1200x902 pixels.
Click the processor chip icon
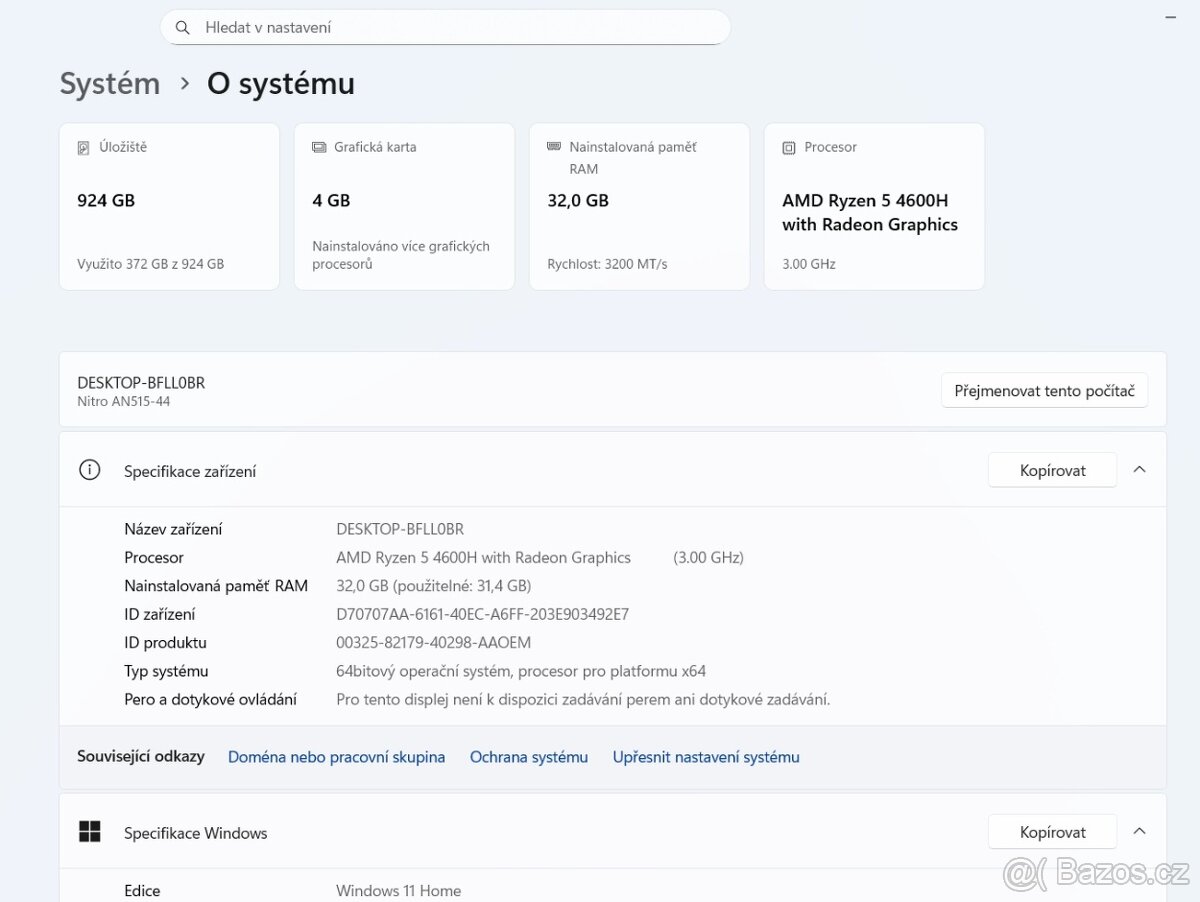pos(789,147)
